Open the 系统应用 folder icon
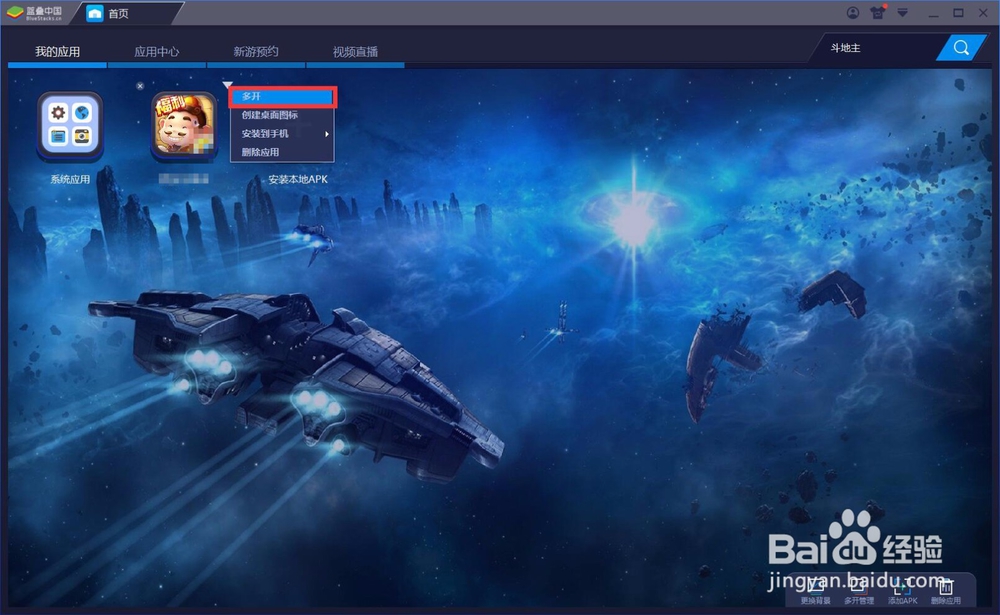This screenshot has height=615, width=1000. tap(70, 126)
